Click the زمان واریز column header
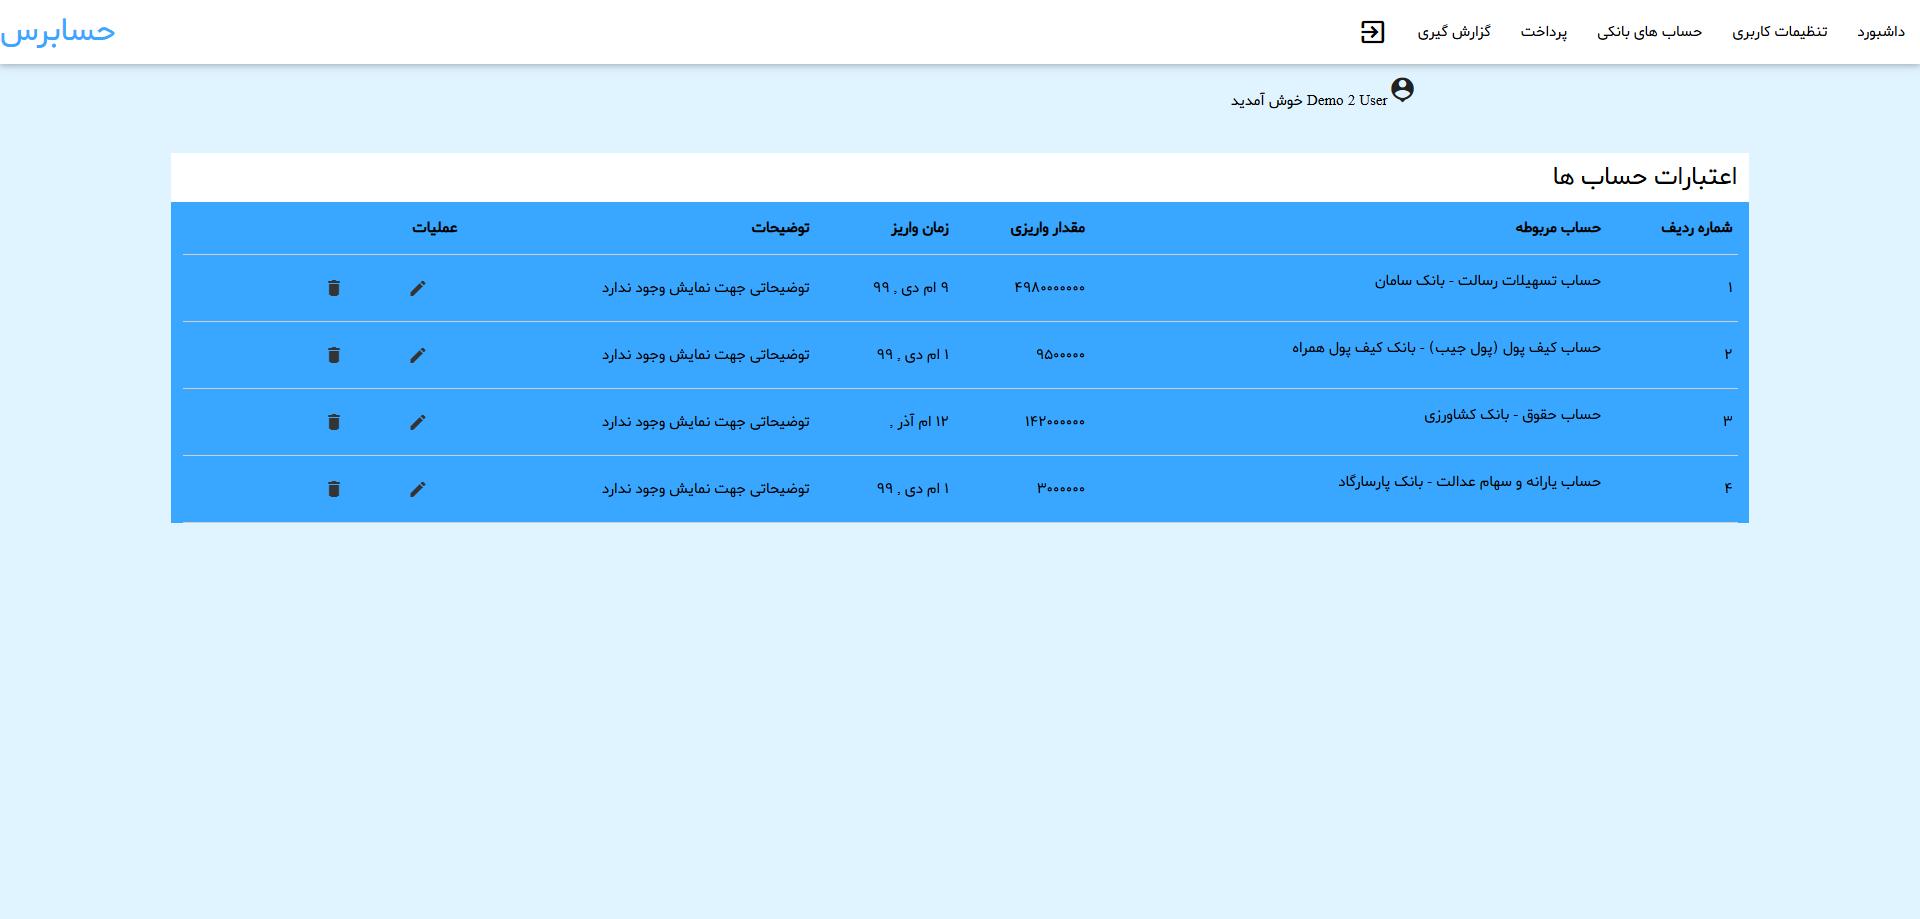This screenshot has width=1920, height=919. (x=920, y=228)
